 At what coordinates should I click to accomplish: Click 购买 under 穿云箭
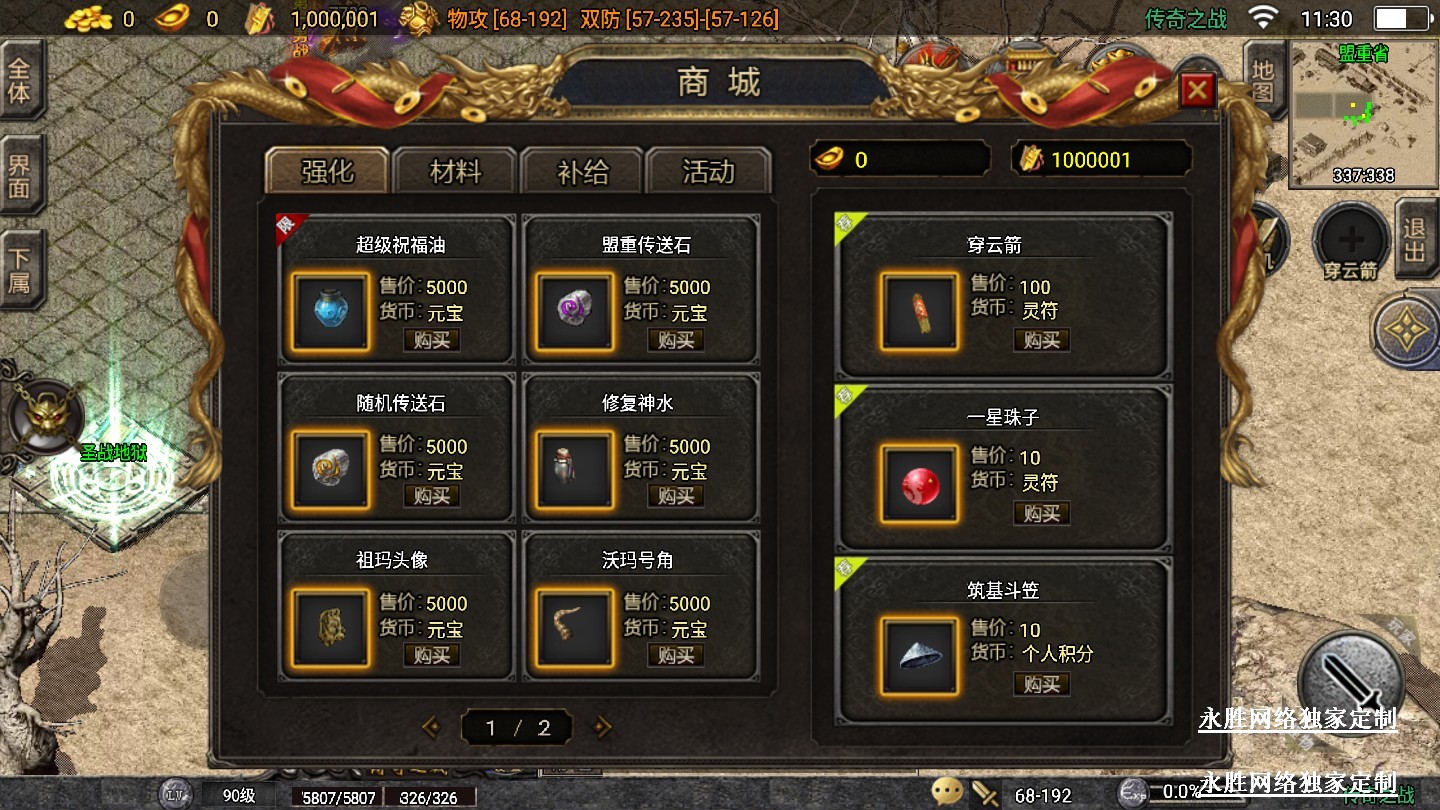tap(1042, 340)
